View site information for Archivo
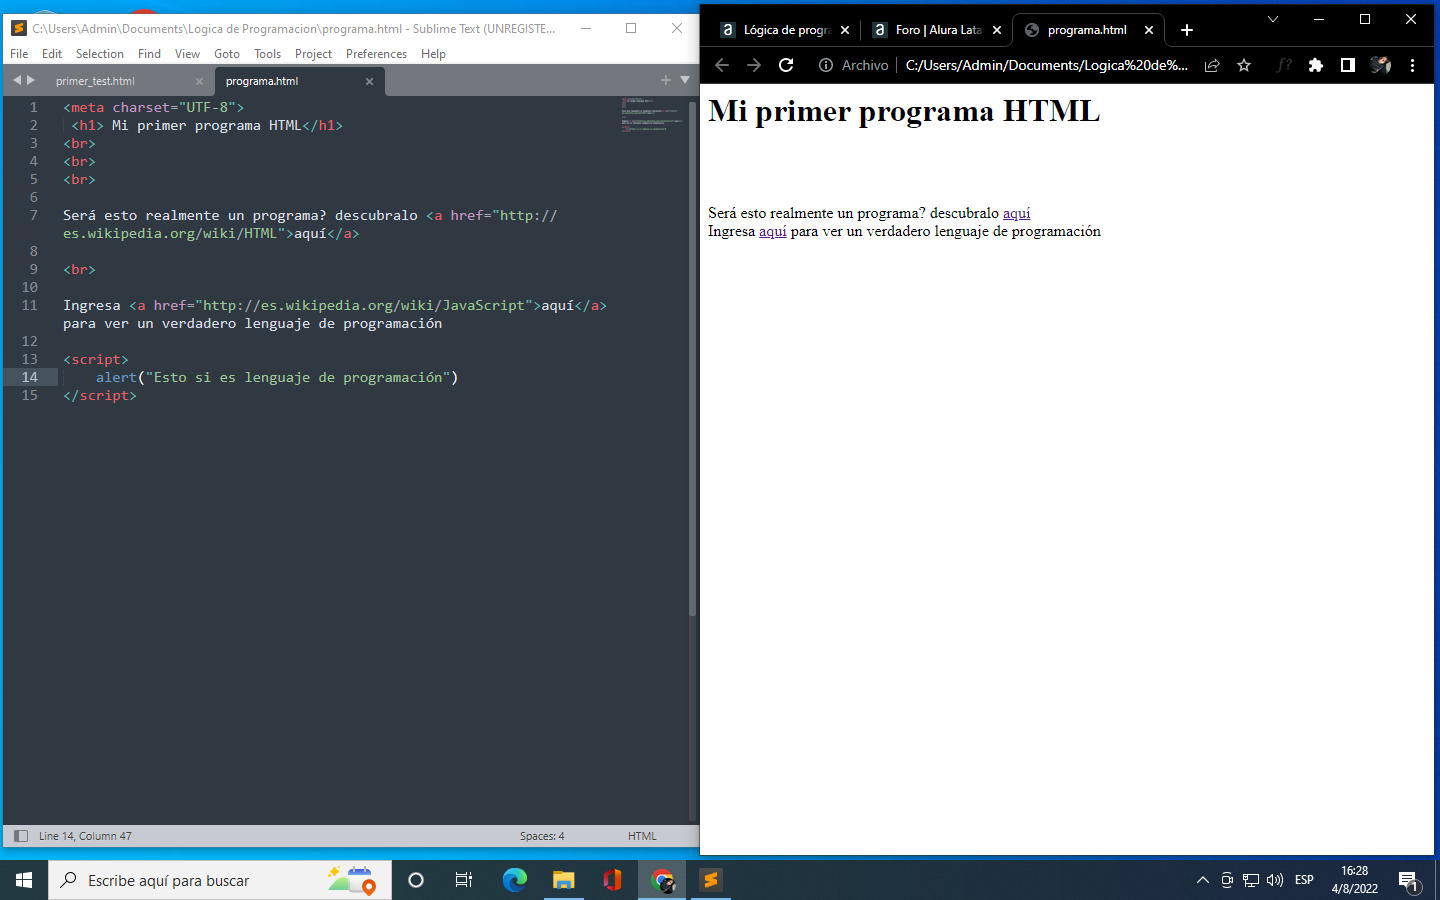 click(x=853, y=65)
